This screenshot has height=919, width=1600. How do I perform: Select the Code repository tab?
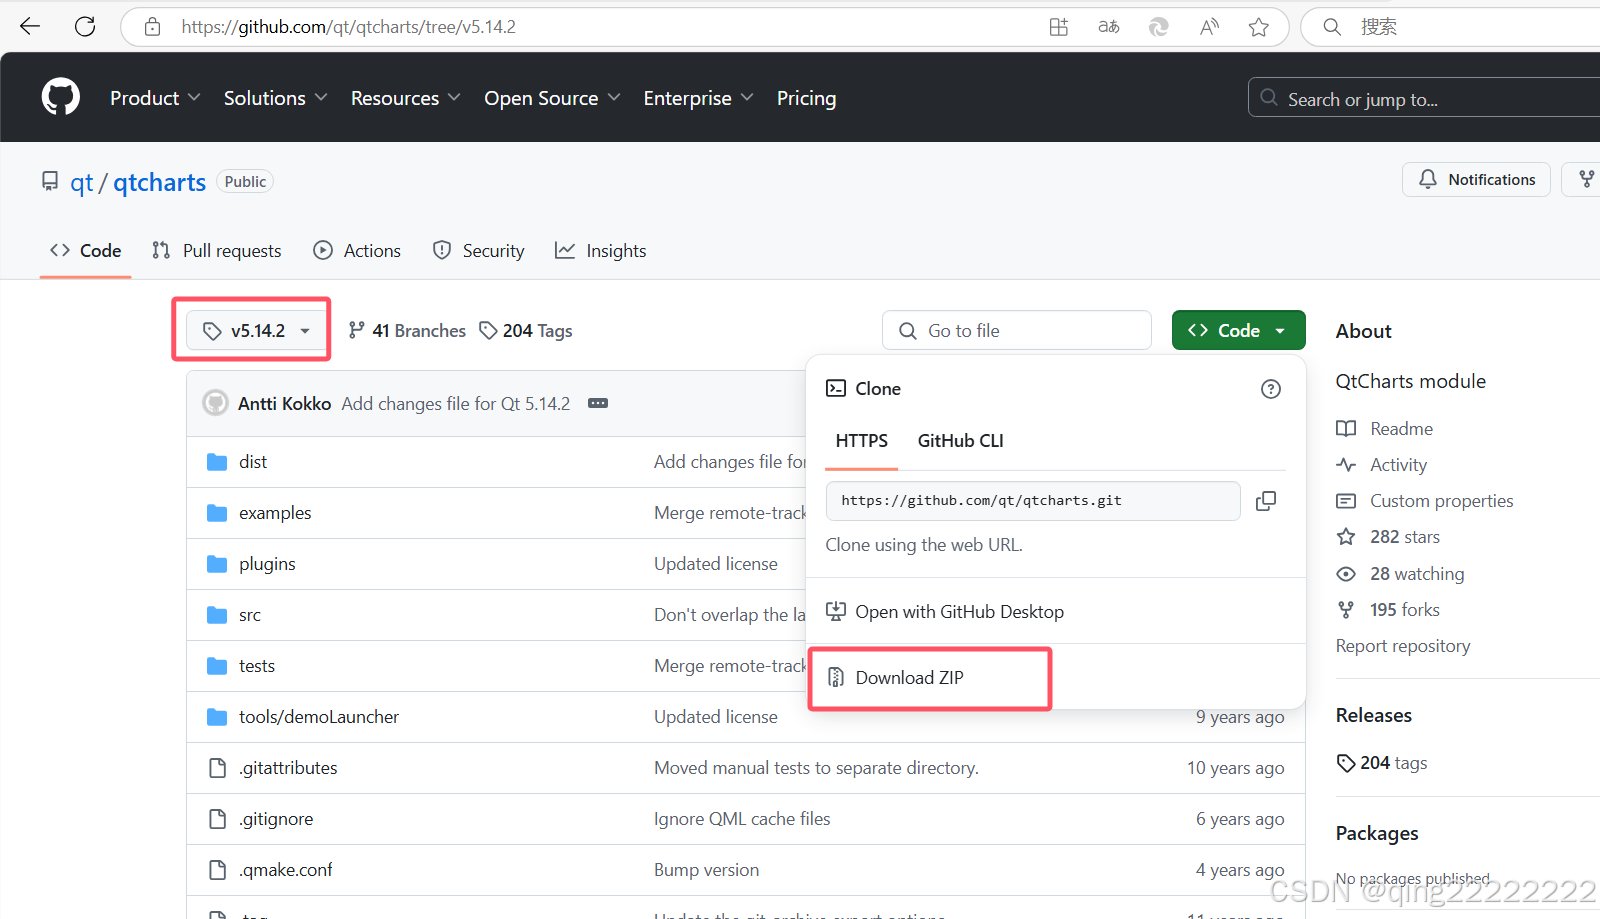[85, 251]
